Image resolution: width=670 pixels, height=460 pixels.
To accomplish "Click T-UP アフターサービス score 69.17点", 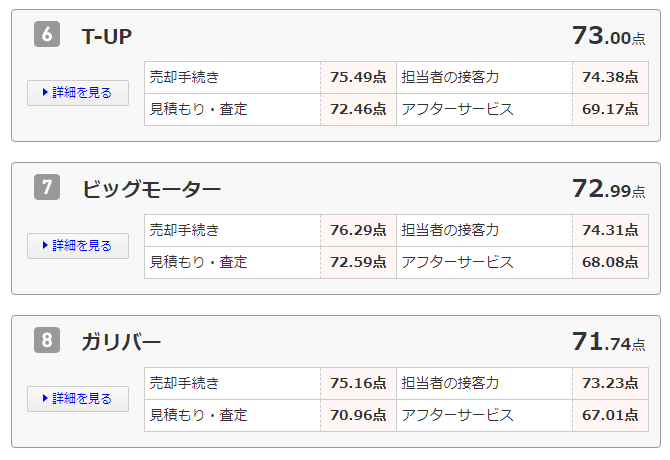I will (x=610, y=109).
